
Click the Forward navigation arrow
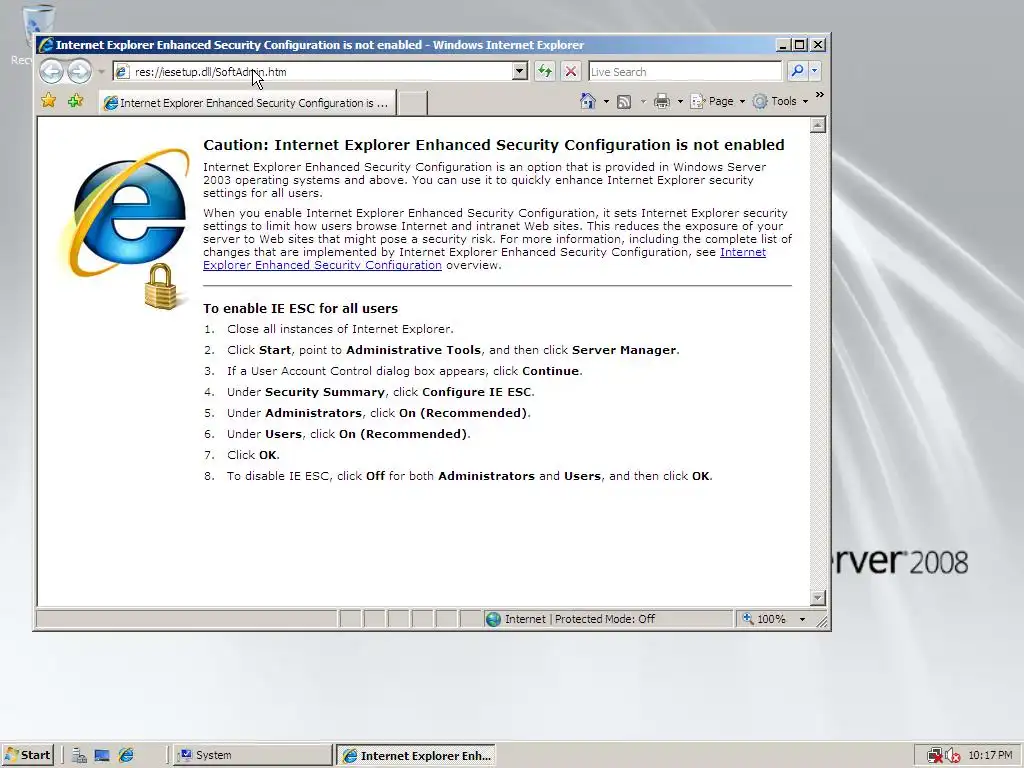[x=79, y=71]
